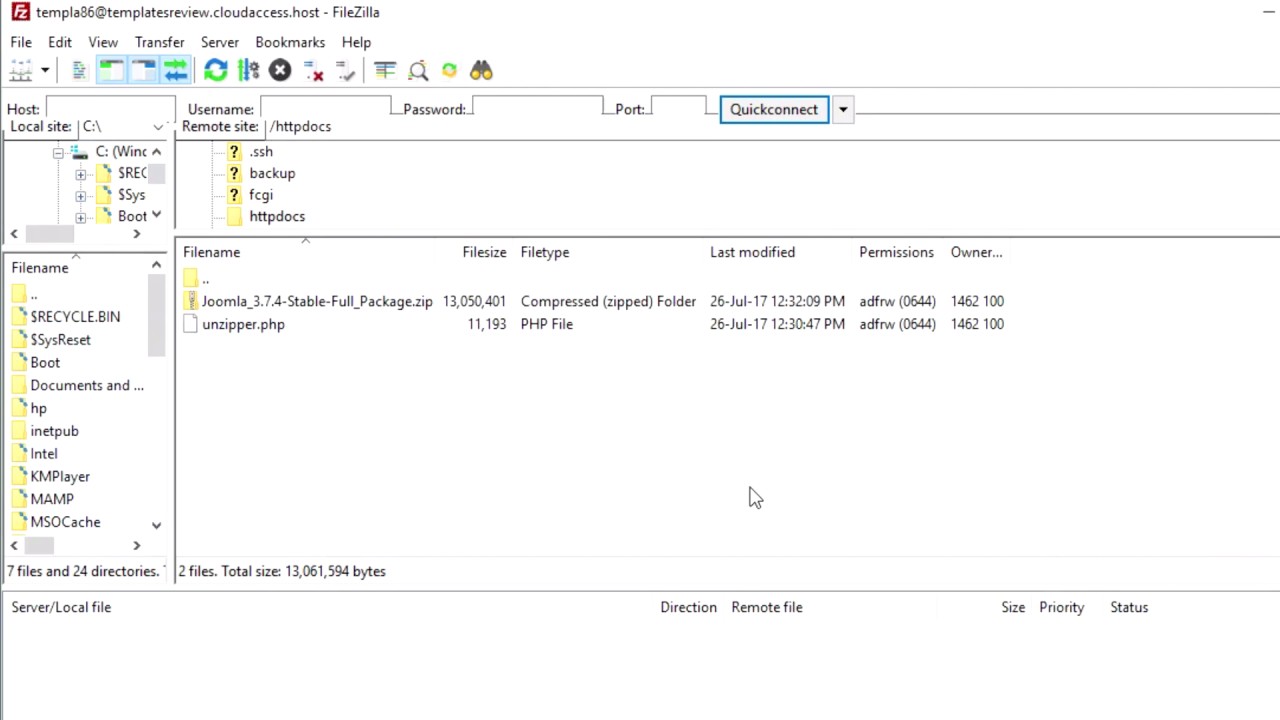The width and height of the screenshot is (1280, 720).
Task: Sort the remote list by Filesize column
Action: (484, 252)
